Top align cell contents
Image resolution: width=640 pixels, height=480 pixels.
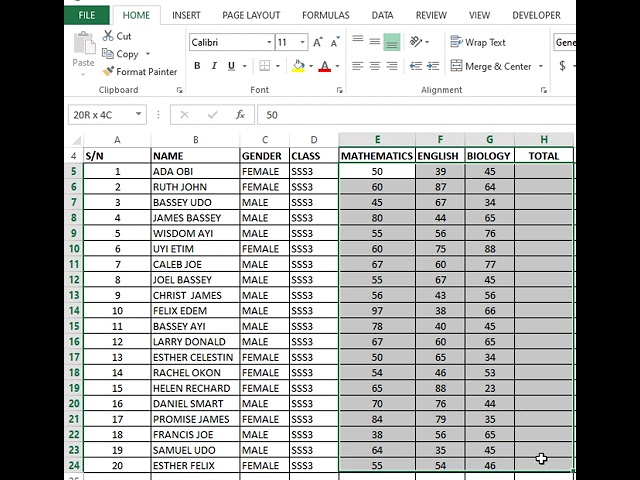[358, 41]
